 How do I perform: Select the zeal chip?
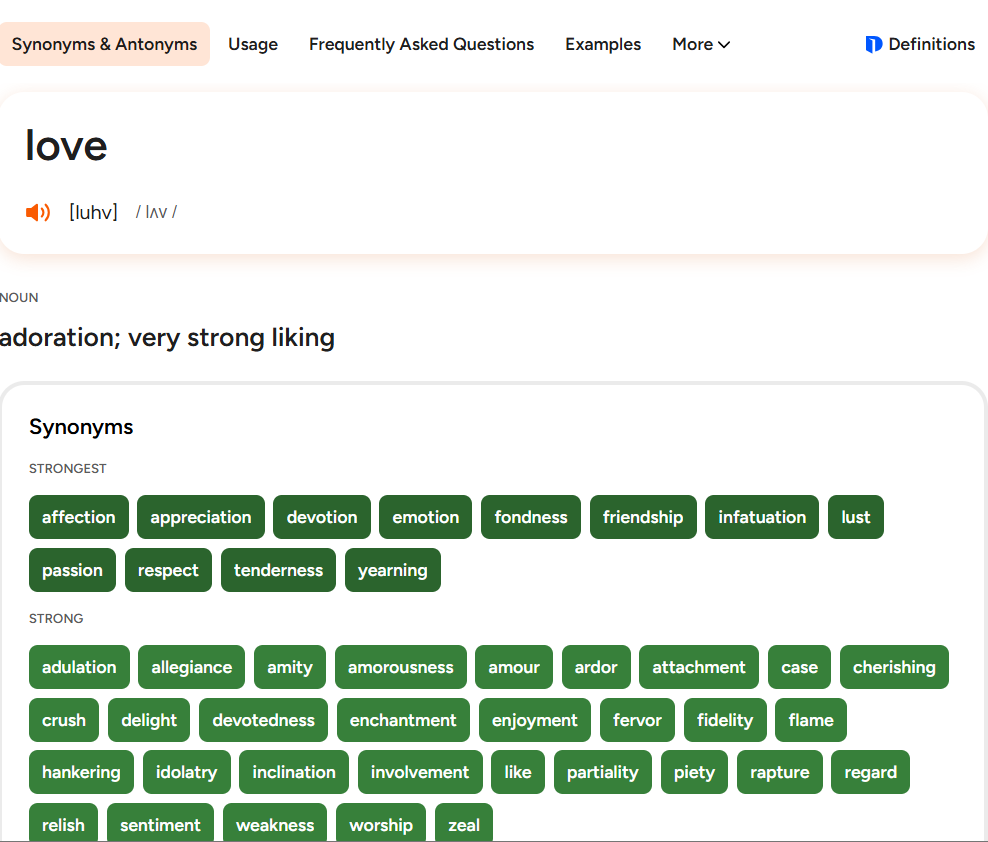click(x=464, y=823)
